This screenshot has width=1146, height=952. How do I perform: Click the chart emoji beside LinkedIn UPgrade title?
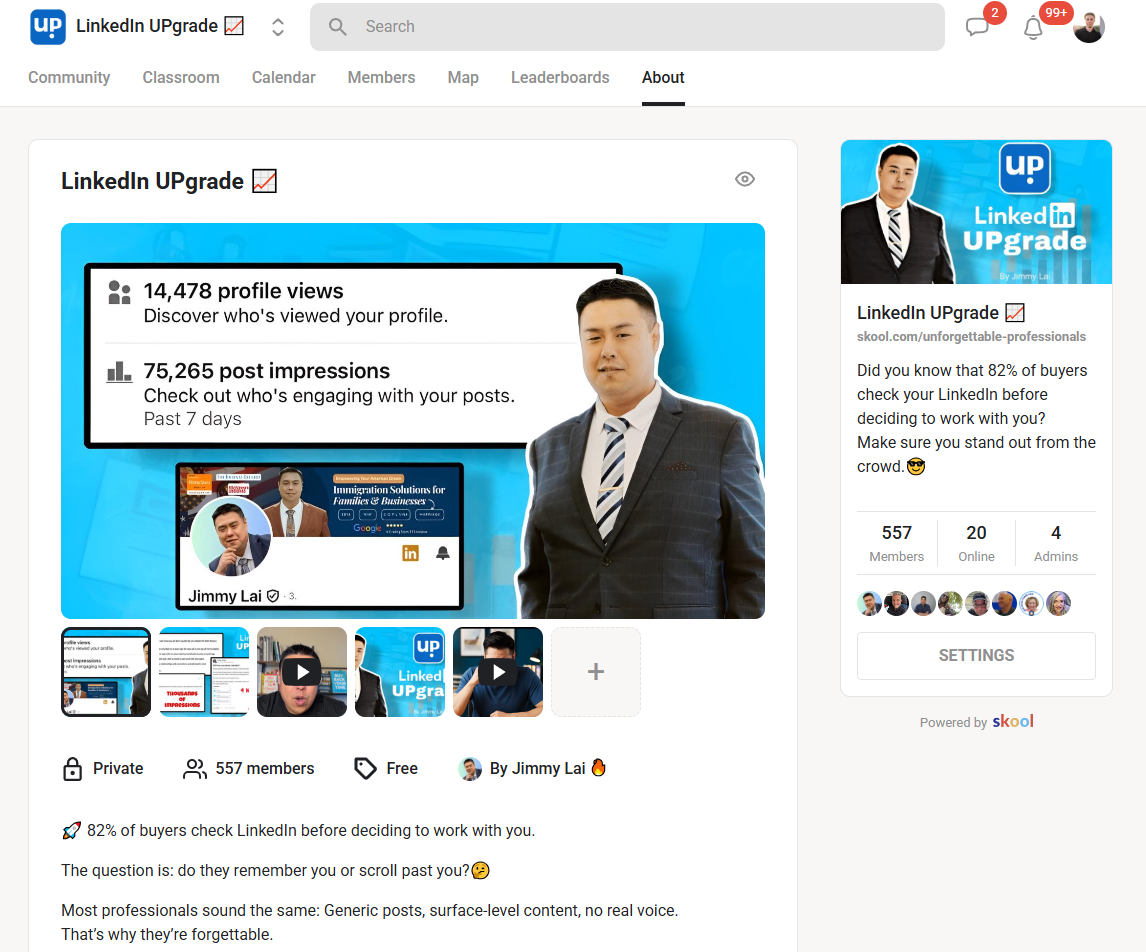click(x=266, y=180)
